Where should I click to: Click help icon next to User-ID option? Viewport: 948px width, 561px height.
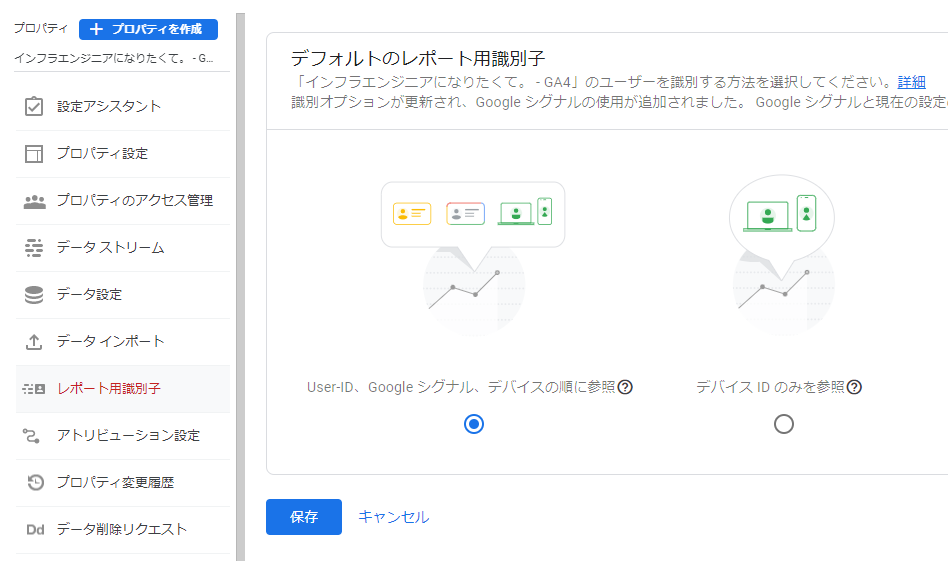click(625, 387)
